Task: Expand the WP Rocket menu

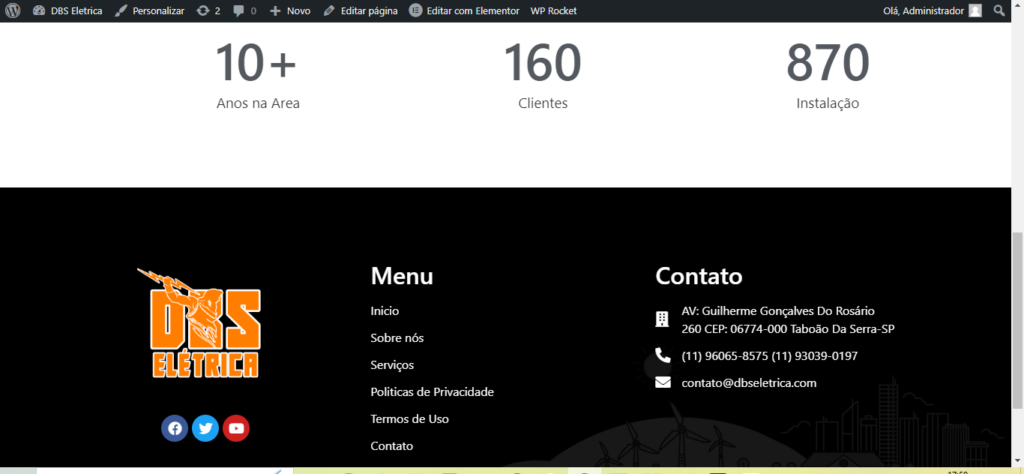Action: [553, 11]
